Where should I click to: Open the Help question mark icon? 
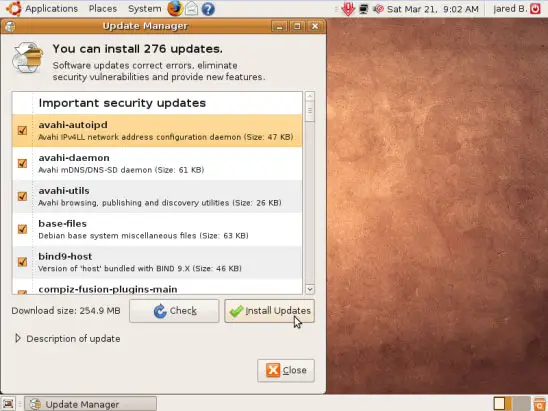tap(208, 9)
